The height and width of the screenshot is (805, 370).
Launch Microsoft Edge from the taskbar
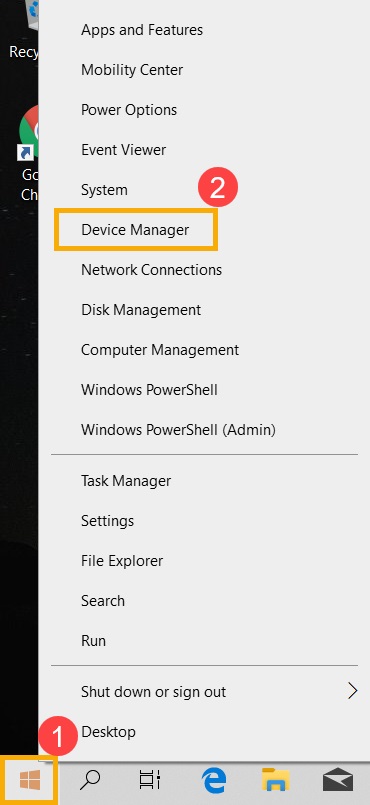pos(213,781)
